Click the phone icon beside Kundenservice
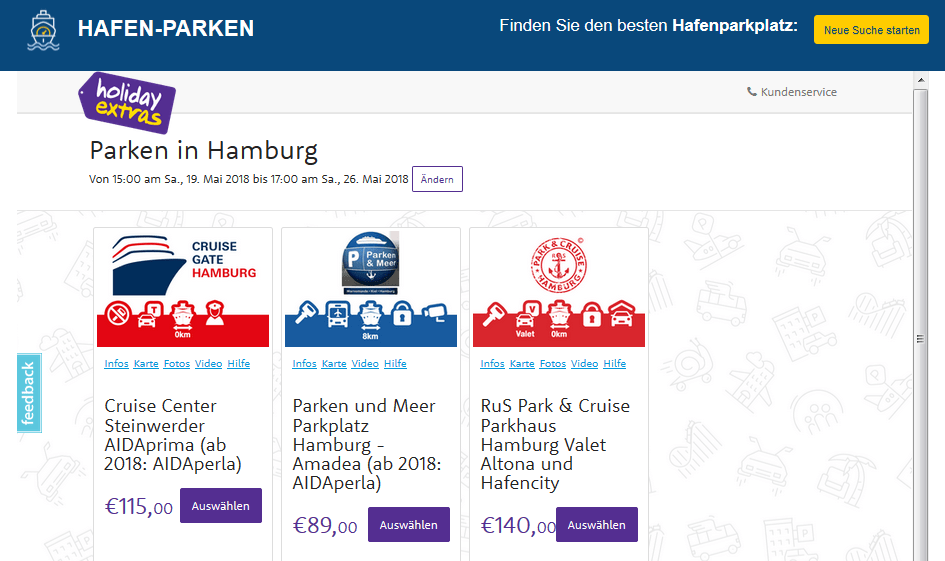This screenshot has height=561, width=945. [x=752, y=92]
